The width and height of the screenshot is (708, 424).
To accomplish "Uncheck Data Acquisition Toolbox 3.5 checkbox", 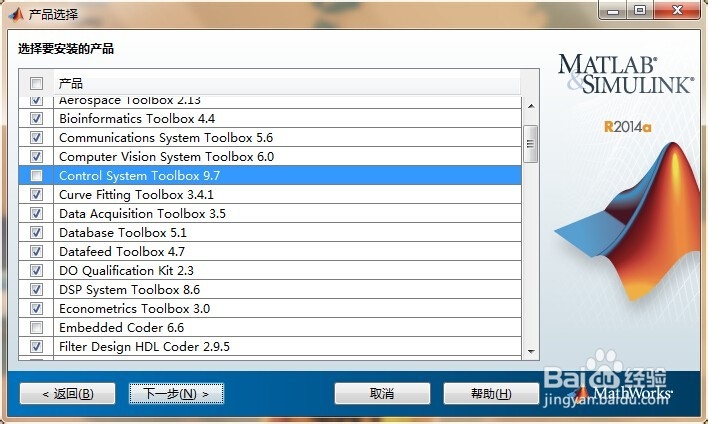I will [36, 214].
